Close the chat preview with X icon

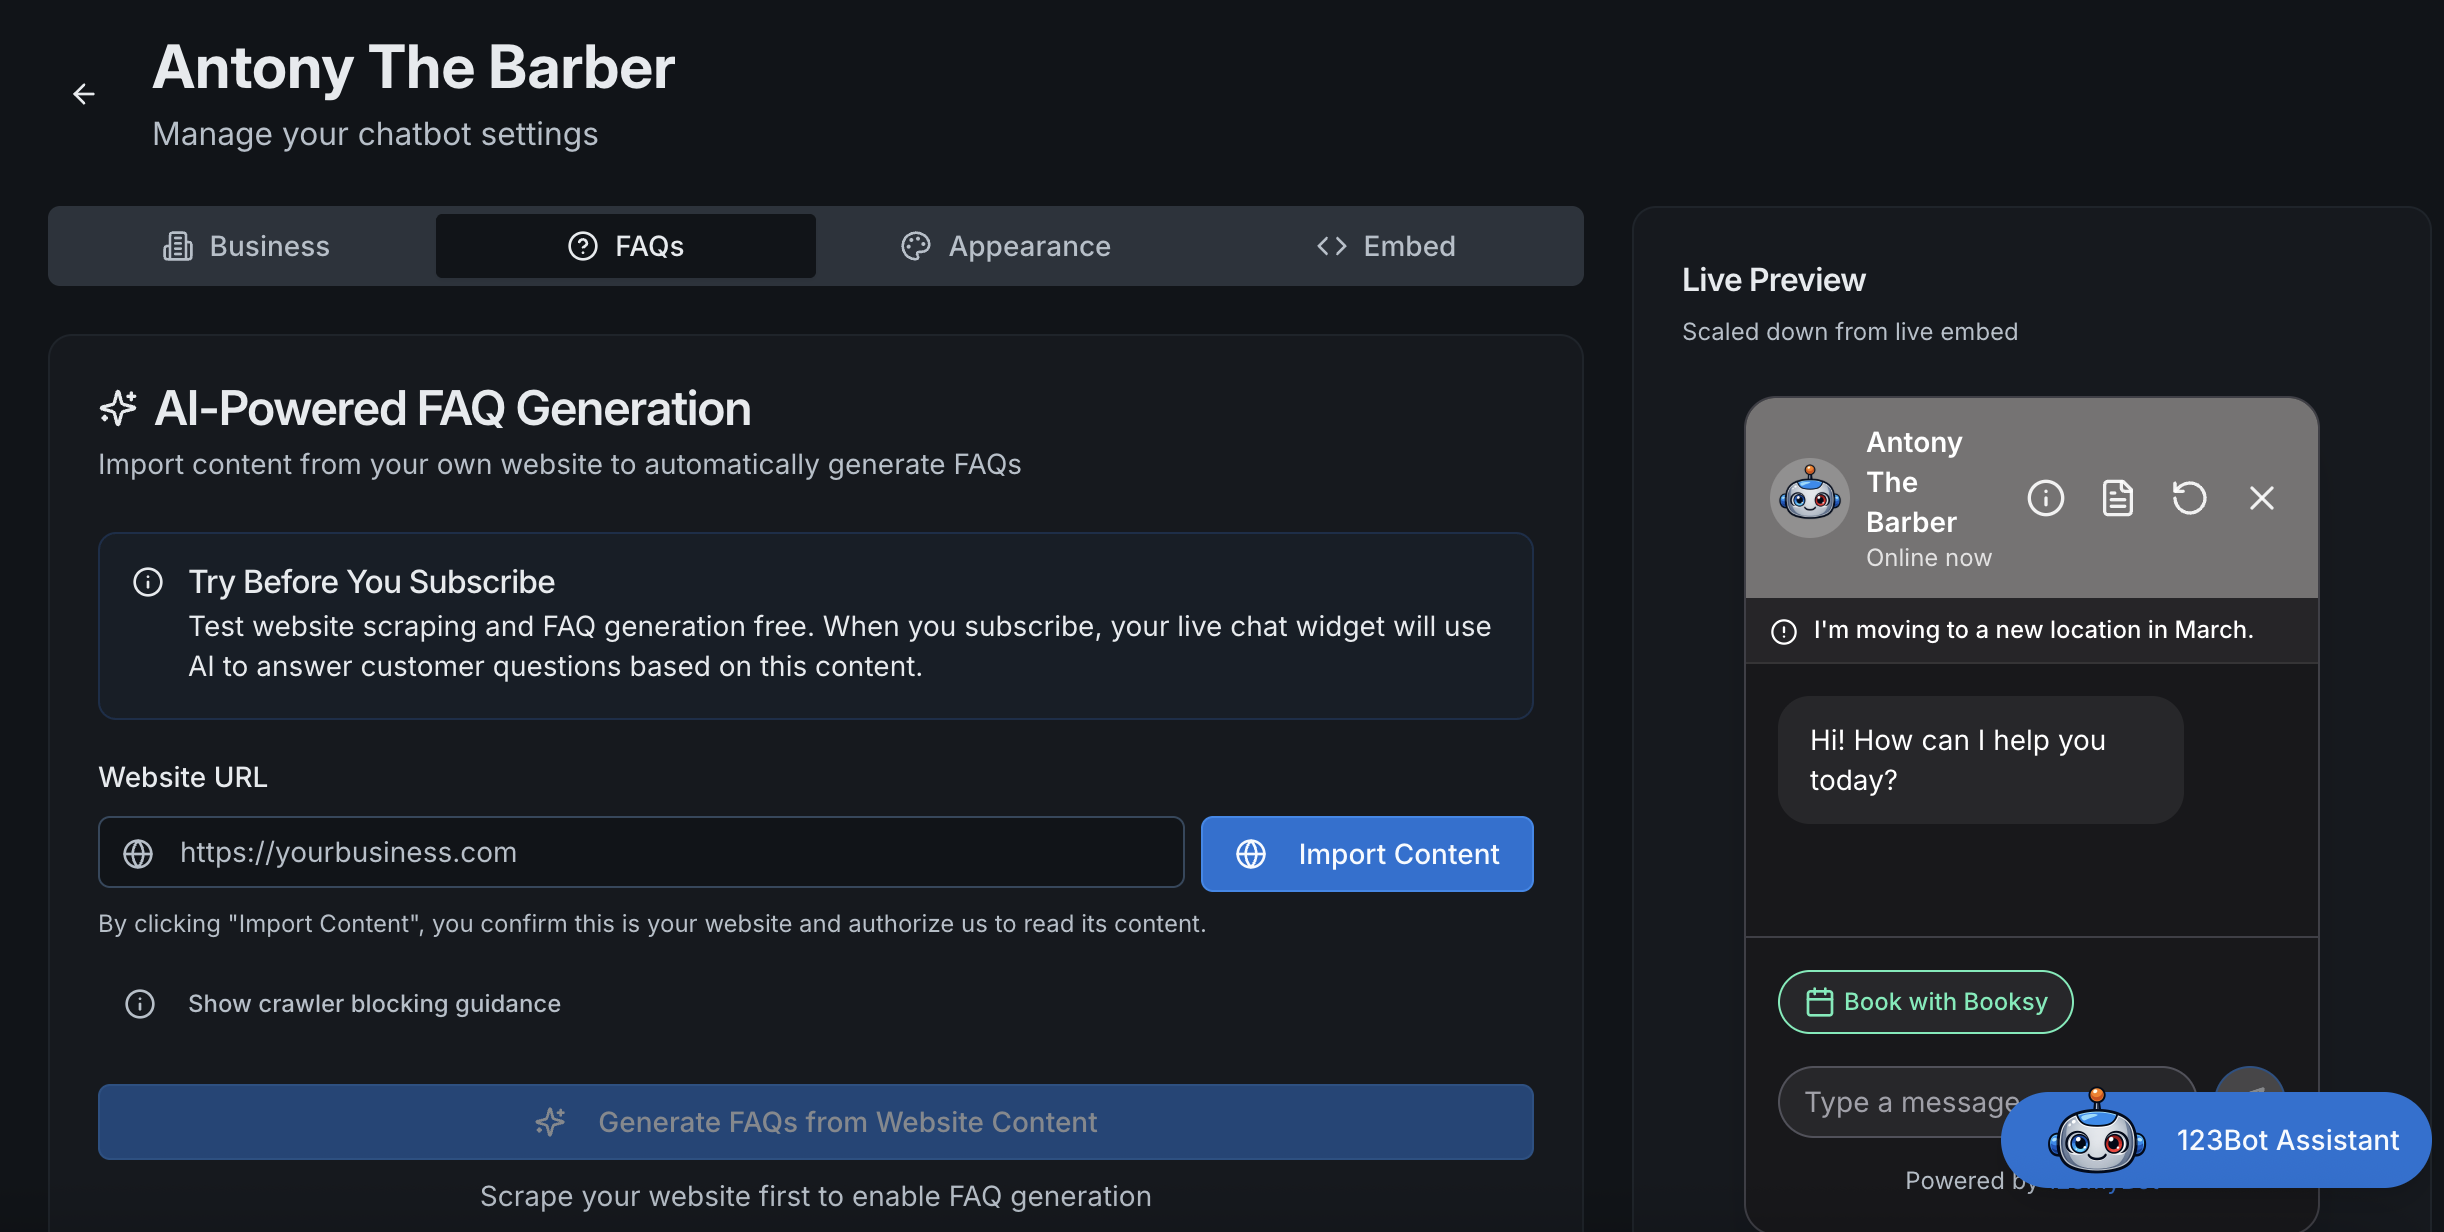[2261, 498]
